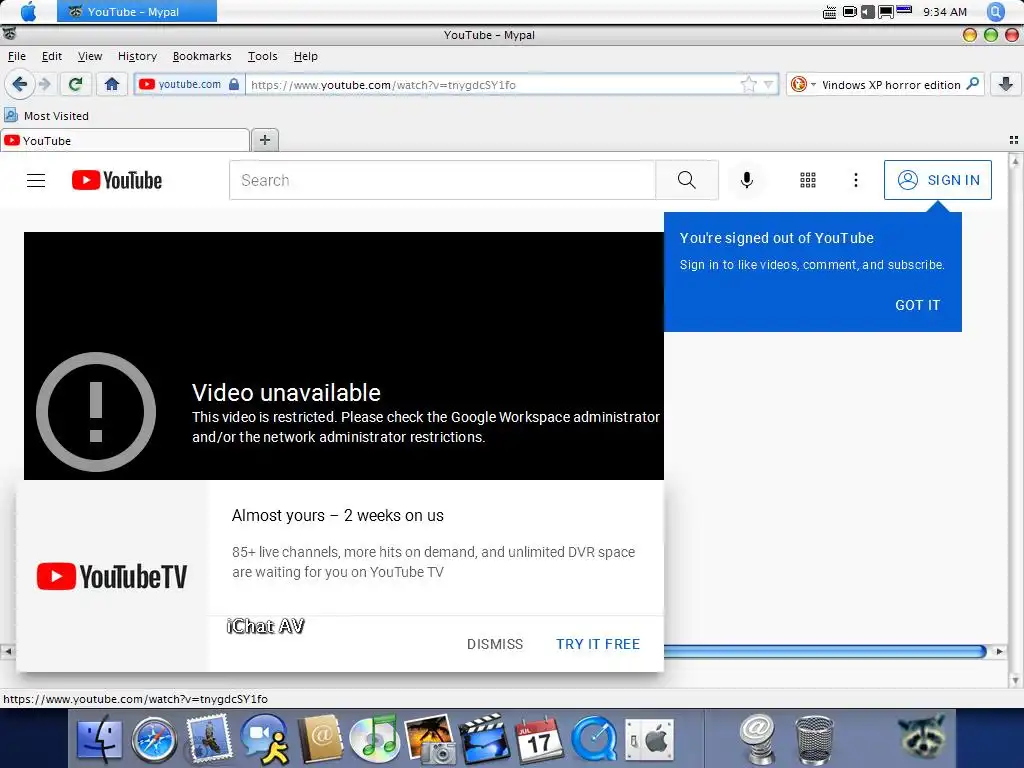
Task: Click the Almost yours – 2 weeks on us text
Action: click(x=338, y=515)
